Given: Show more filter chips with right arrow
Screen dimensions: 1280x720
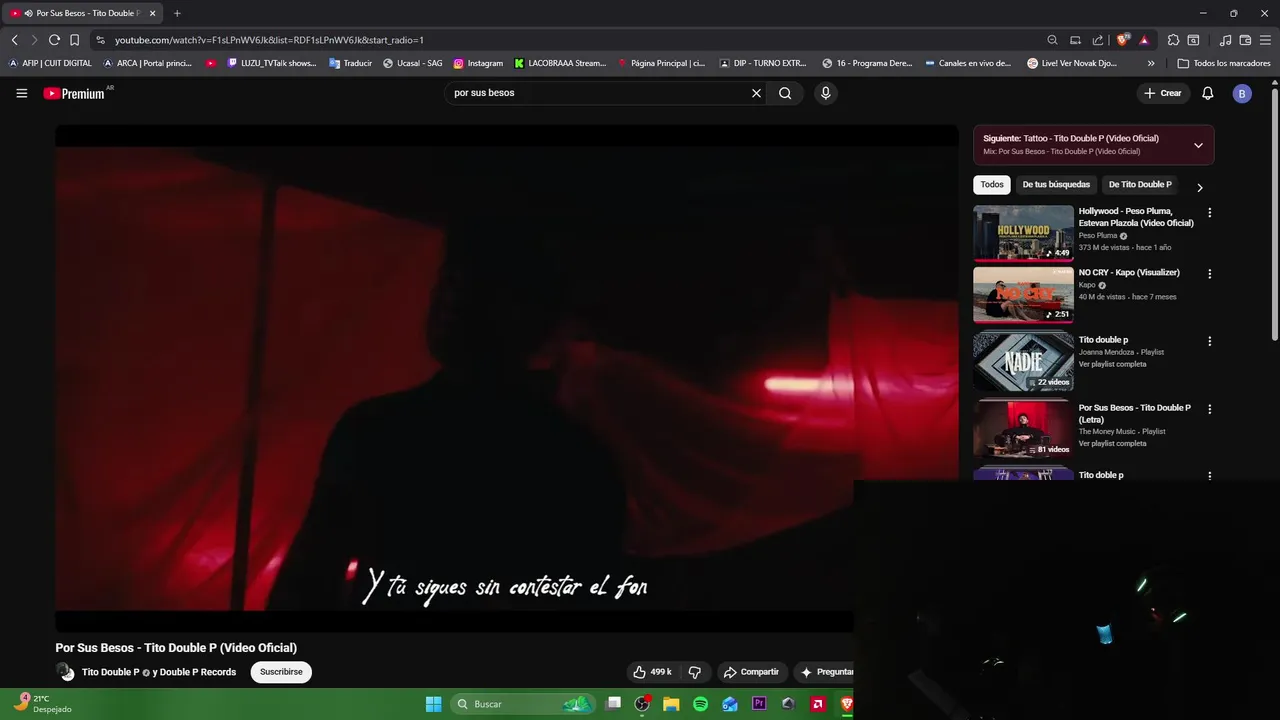Looking at the screenshot, I should [1200, 187].
